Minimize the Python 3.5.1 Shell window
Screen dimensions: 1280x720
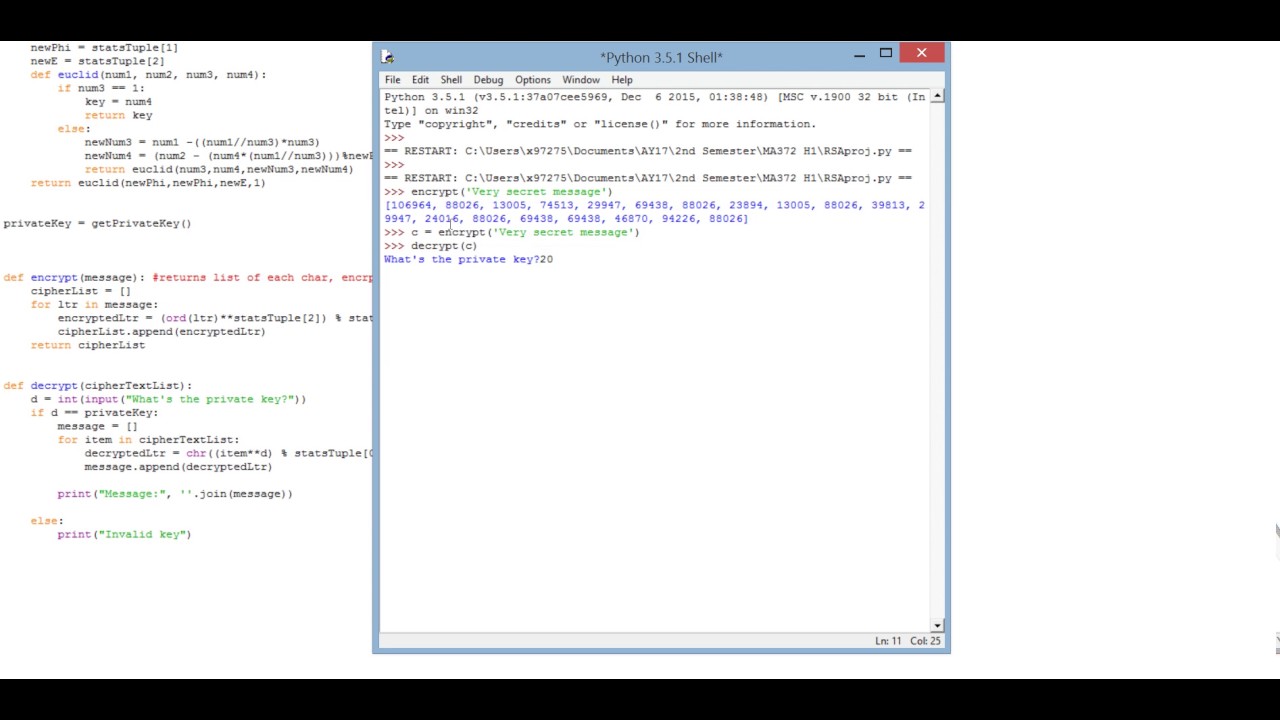click(x=859, y=54)
